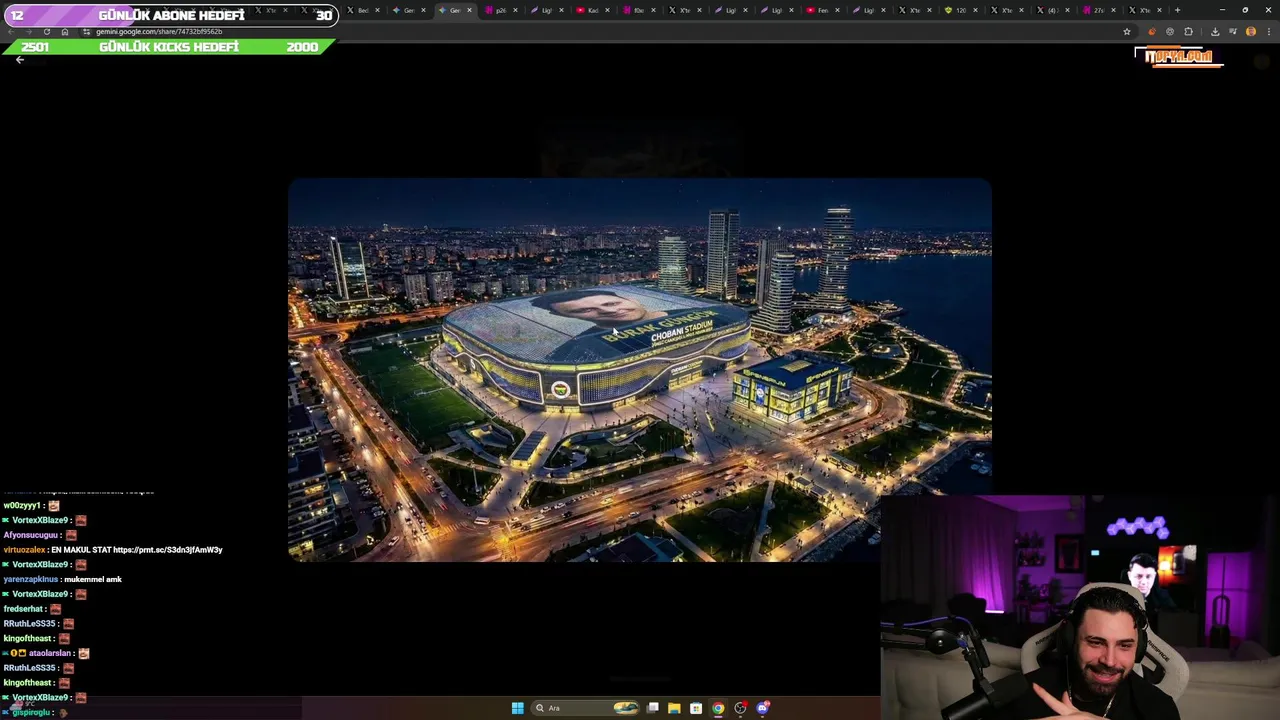Click chat username ataolarslan
Image resolution: width=1280 pixels, height=720 pixels.
(x=50, y=653)
